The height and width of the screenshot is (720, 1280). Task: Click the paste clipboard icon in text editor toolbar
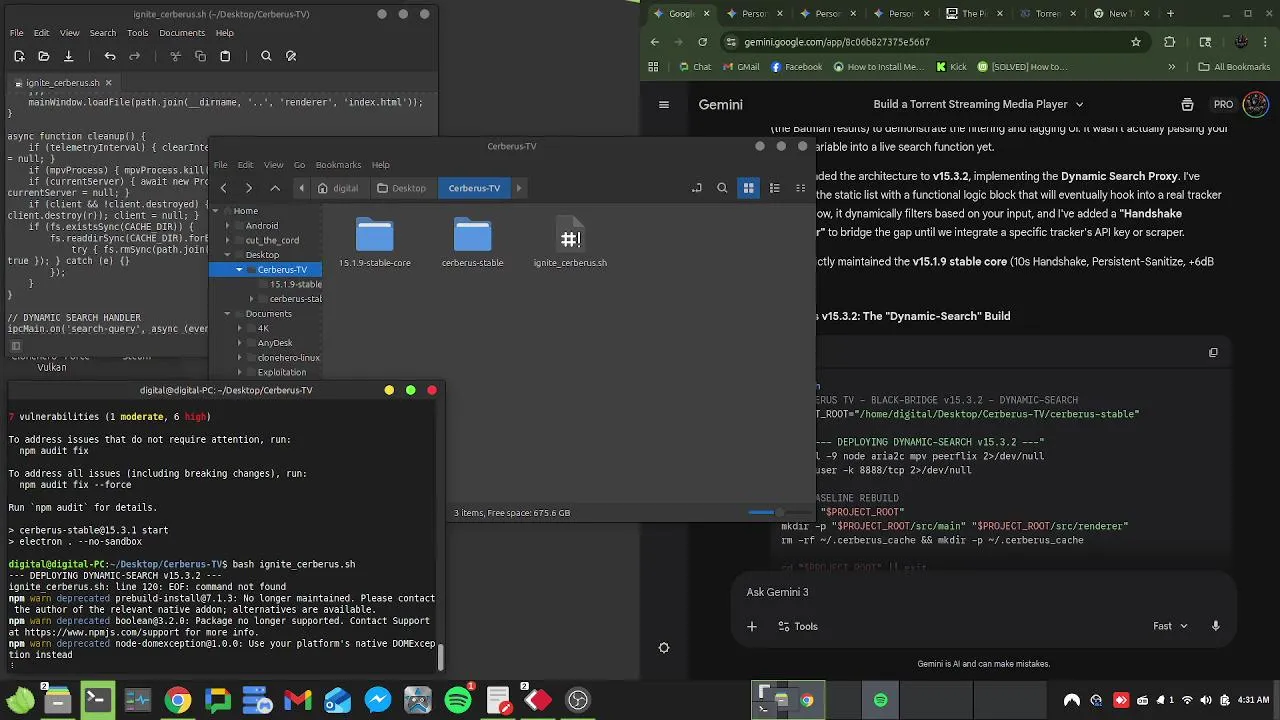click(x=225, y=56)
